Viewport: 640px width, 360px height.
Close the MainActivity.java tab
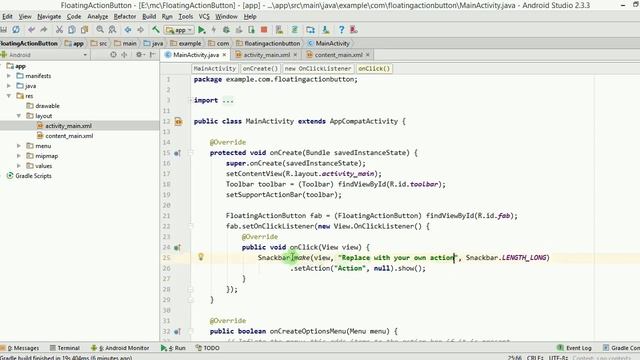(x=224, y=55)
